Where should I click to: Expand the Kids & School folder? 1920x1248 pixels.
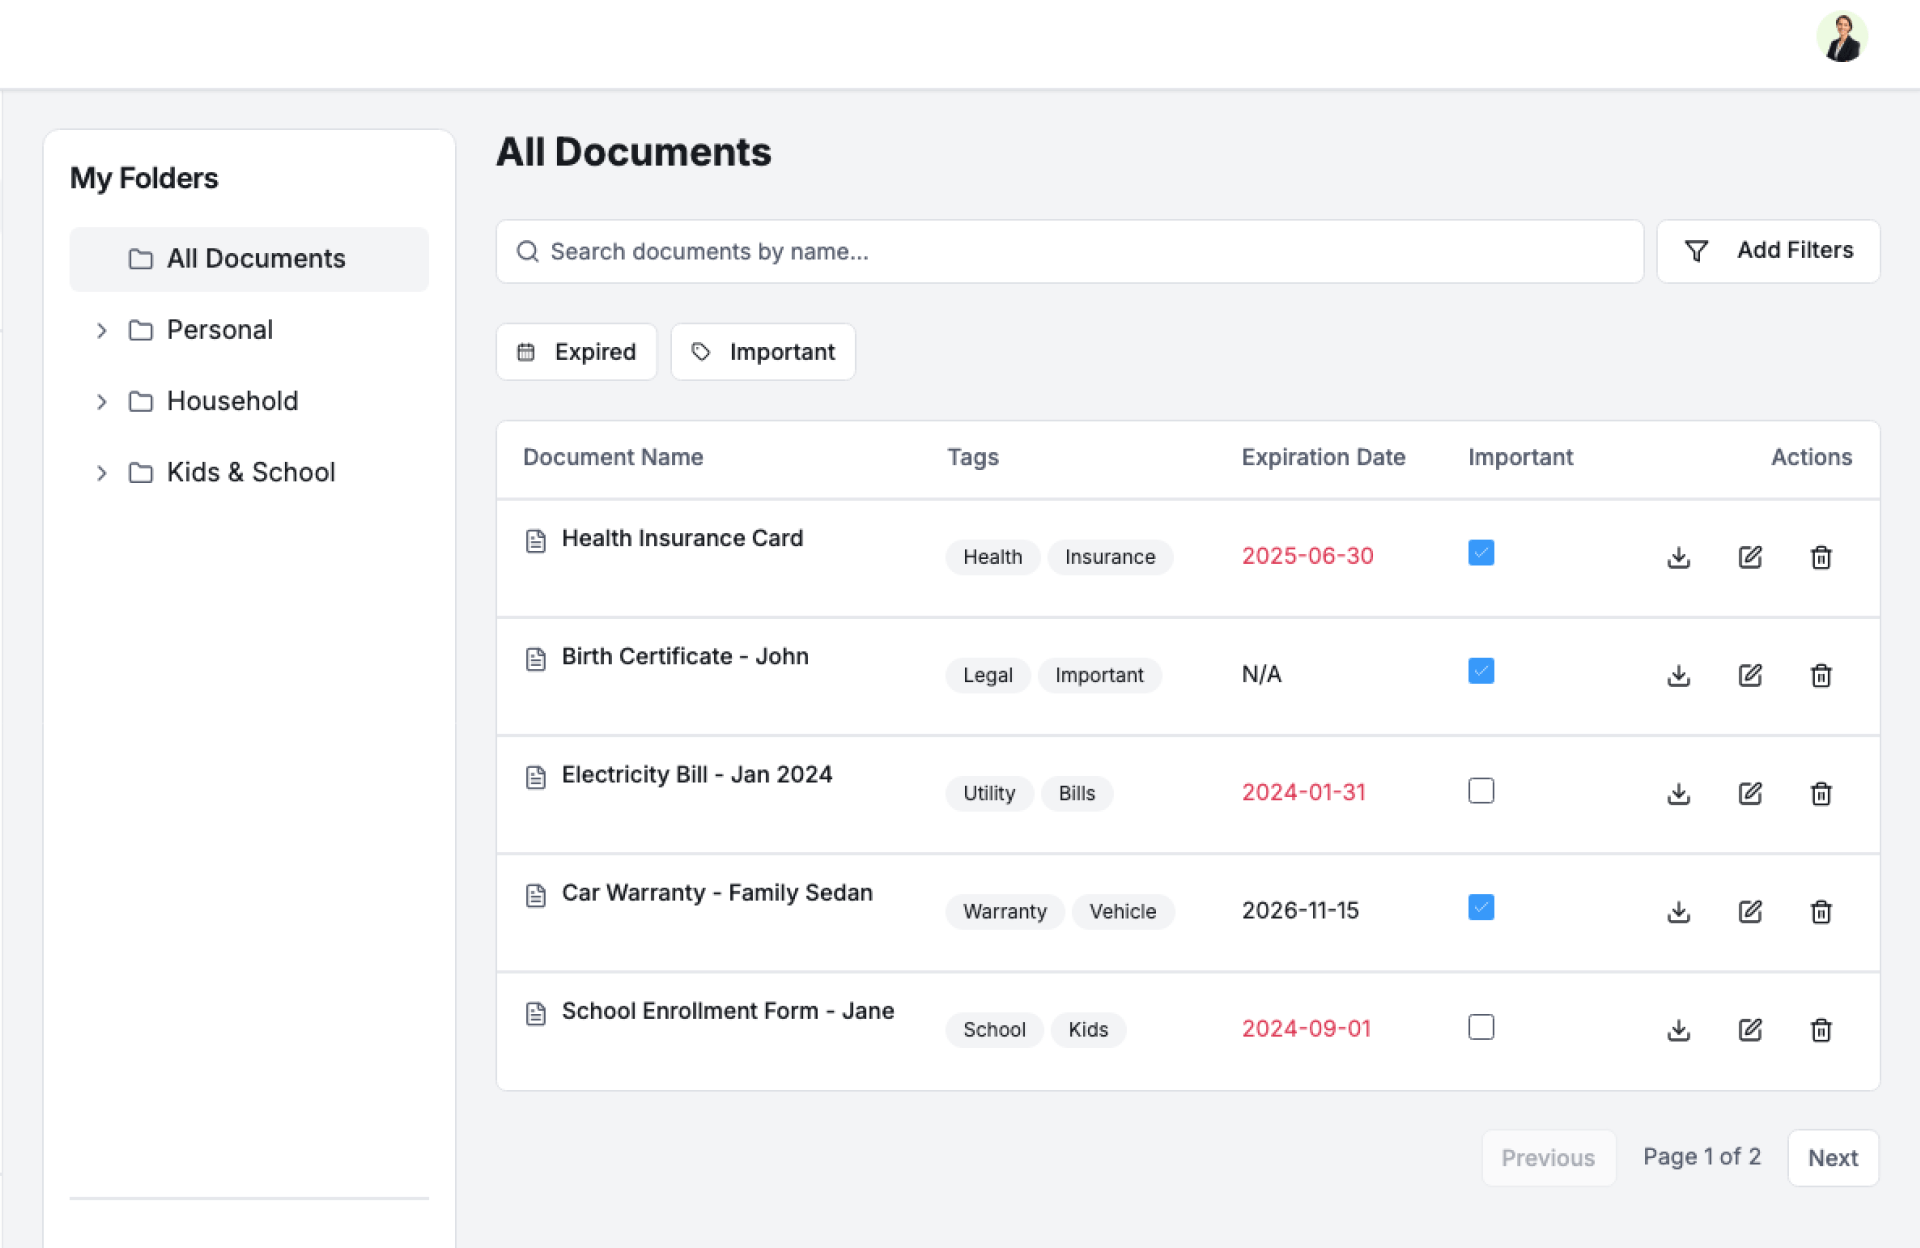101,472
